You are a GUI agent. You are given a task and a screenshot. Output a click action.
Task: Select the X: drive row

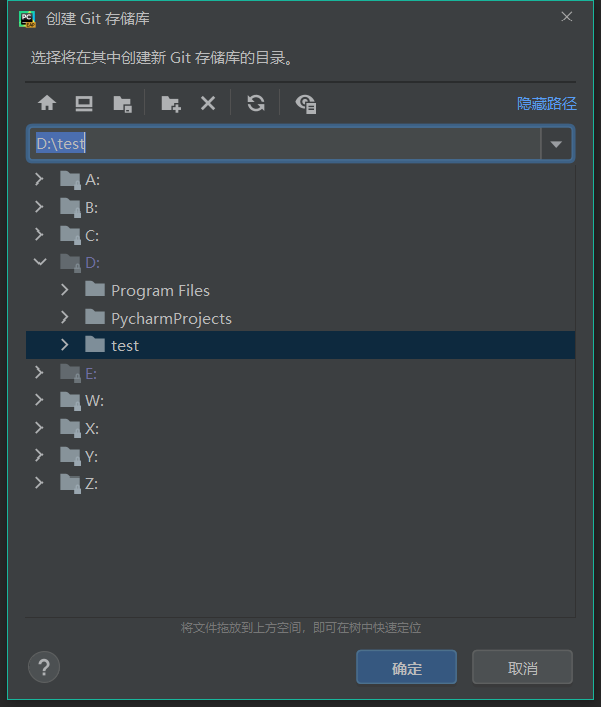pyautogui.click(x=300, y=428)
